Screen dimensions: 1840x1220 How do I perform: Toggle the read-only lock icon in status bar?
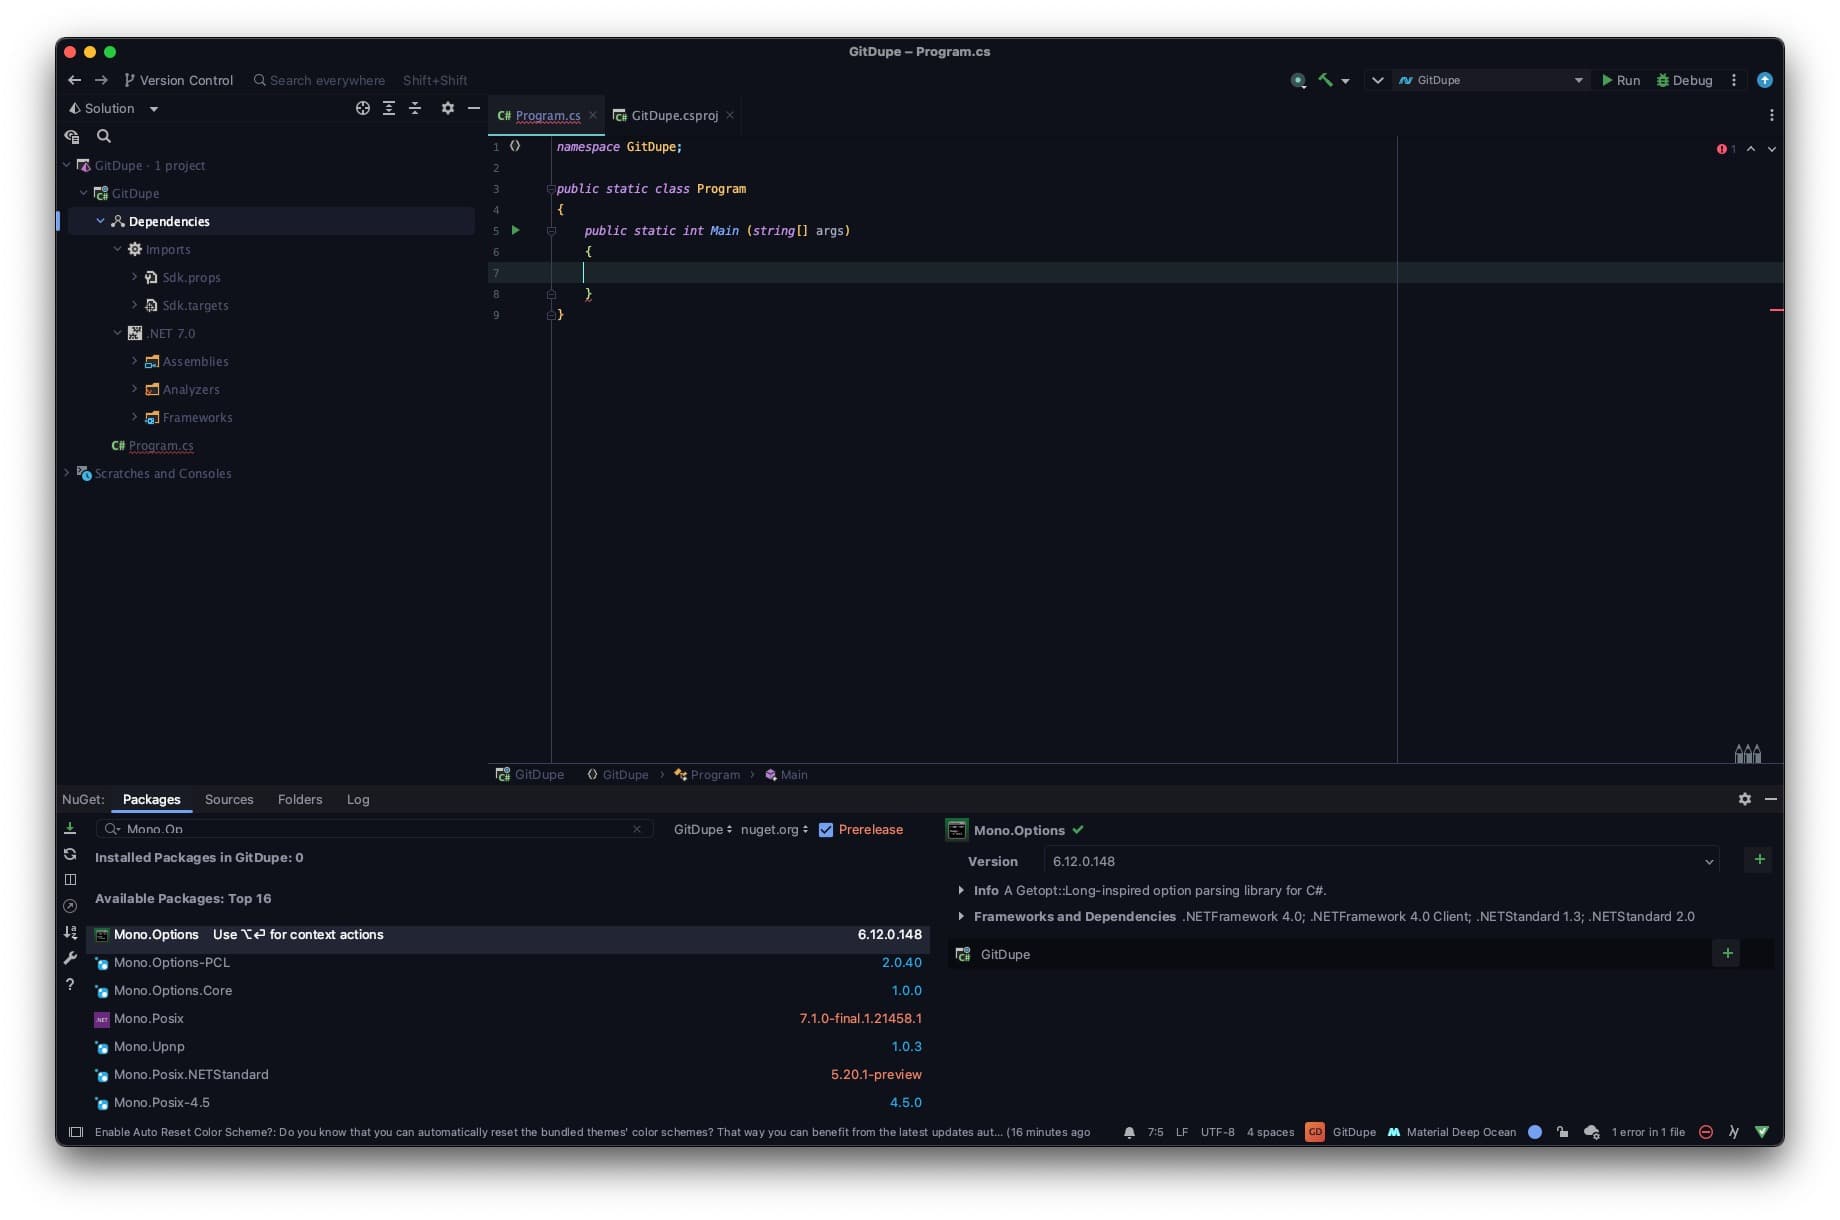(x=1562, y=1132)
